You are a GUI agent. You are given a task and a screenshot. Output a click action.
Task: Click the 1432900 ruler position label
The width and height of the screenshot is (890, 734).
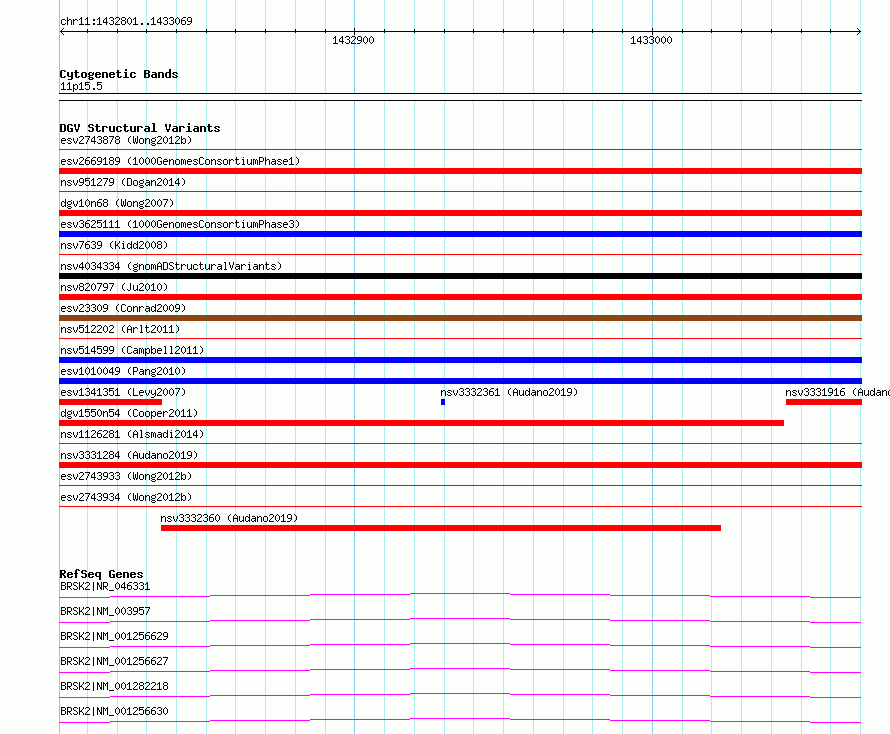click(x=353, y=40)
